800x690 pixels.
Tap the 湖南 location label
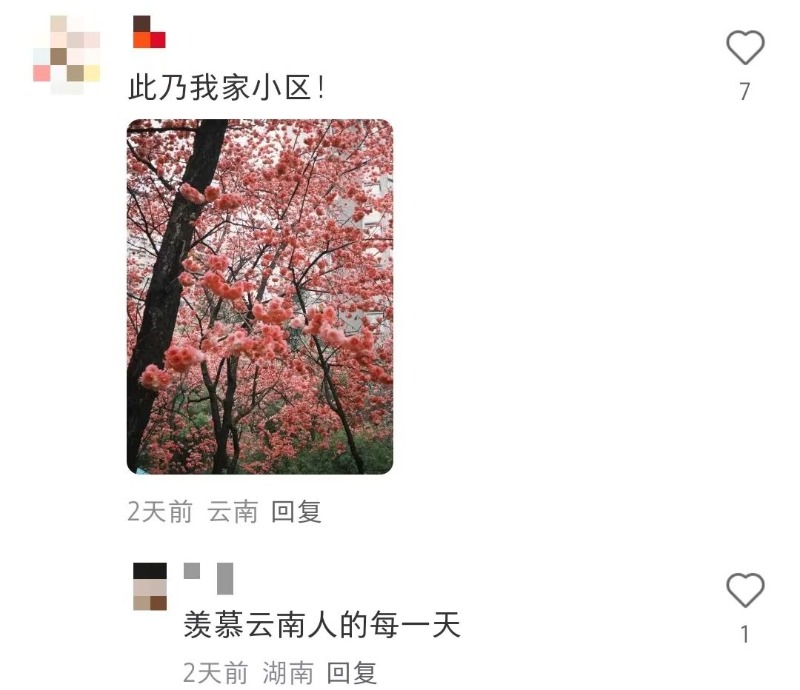[288, 673]
